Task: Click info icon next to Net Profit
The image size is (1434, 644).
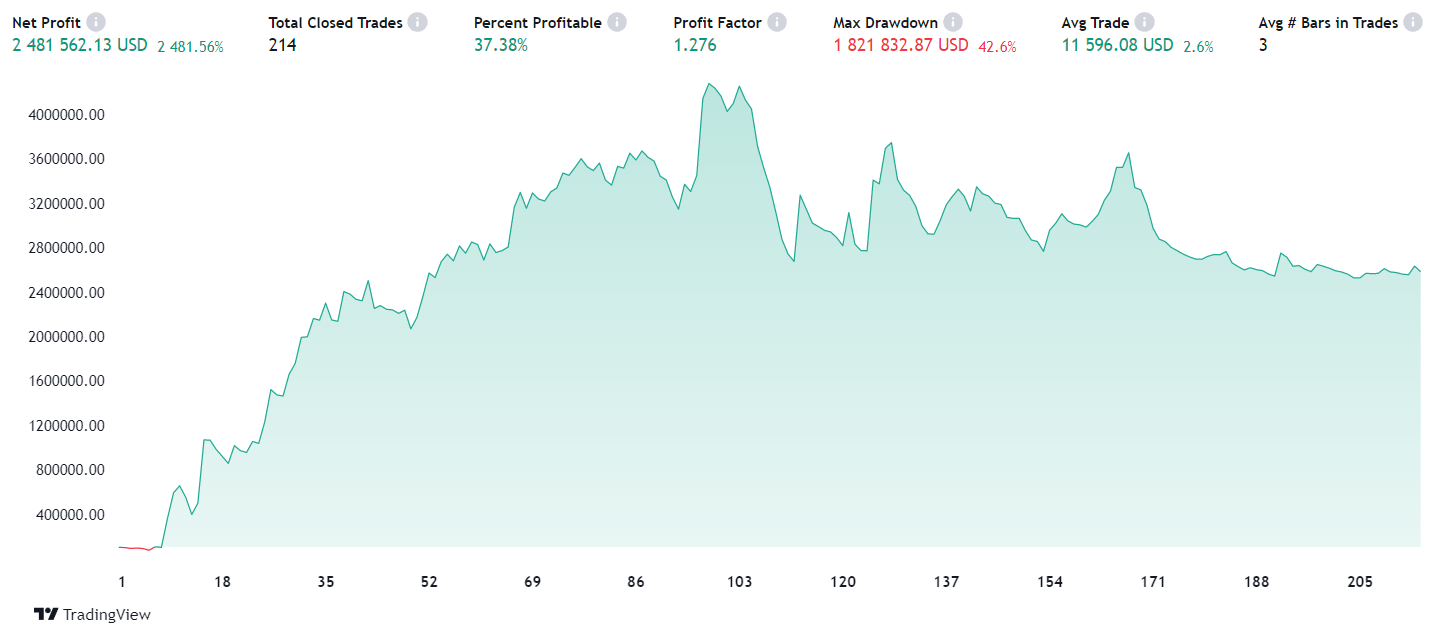Action: (95, 22)
